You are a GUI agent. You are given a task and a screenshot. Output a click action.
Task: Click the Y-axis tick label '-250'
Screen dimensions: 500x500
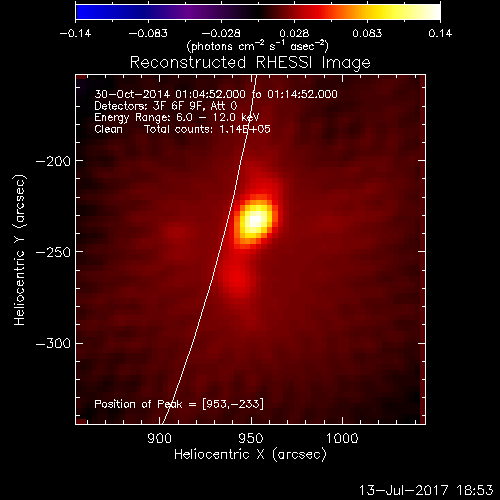53,252
